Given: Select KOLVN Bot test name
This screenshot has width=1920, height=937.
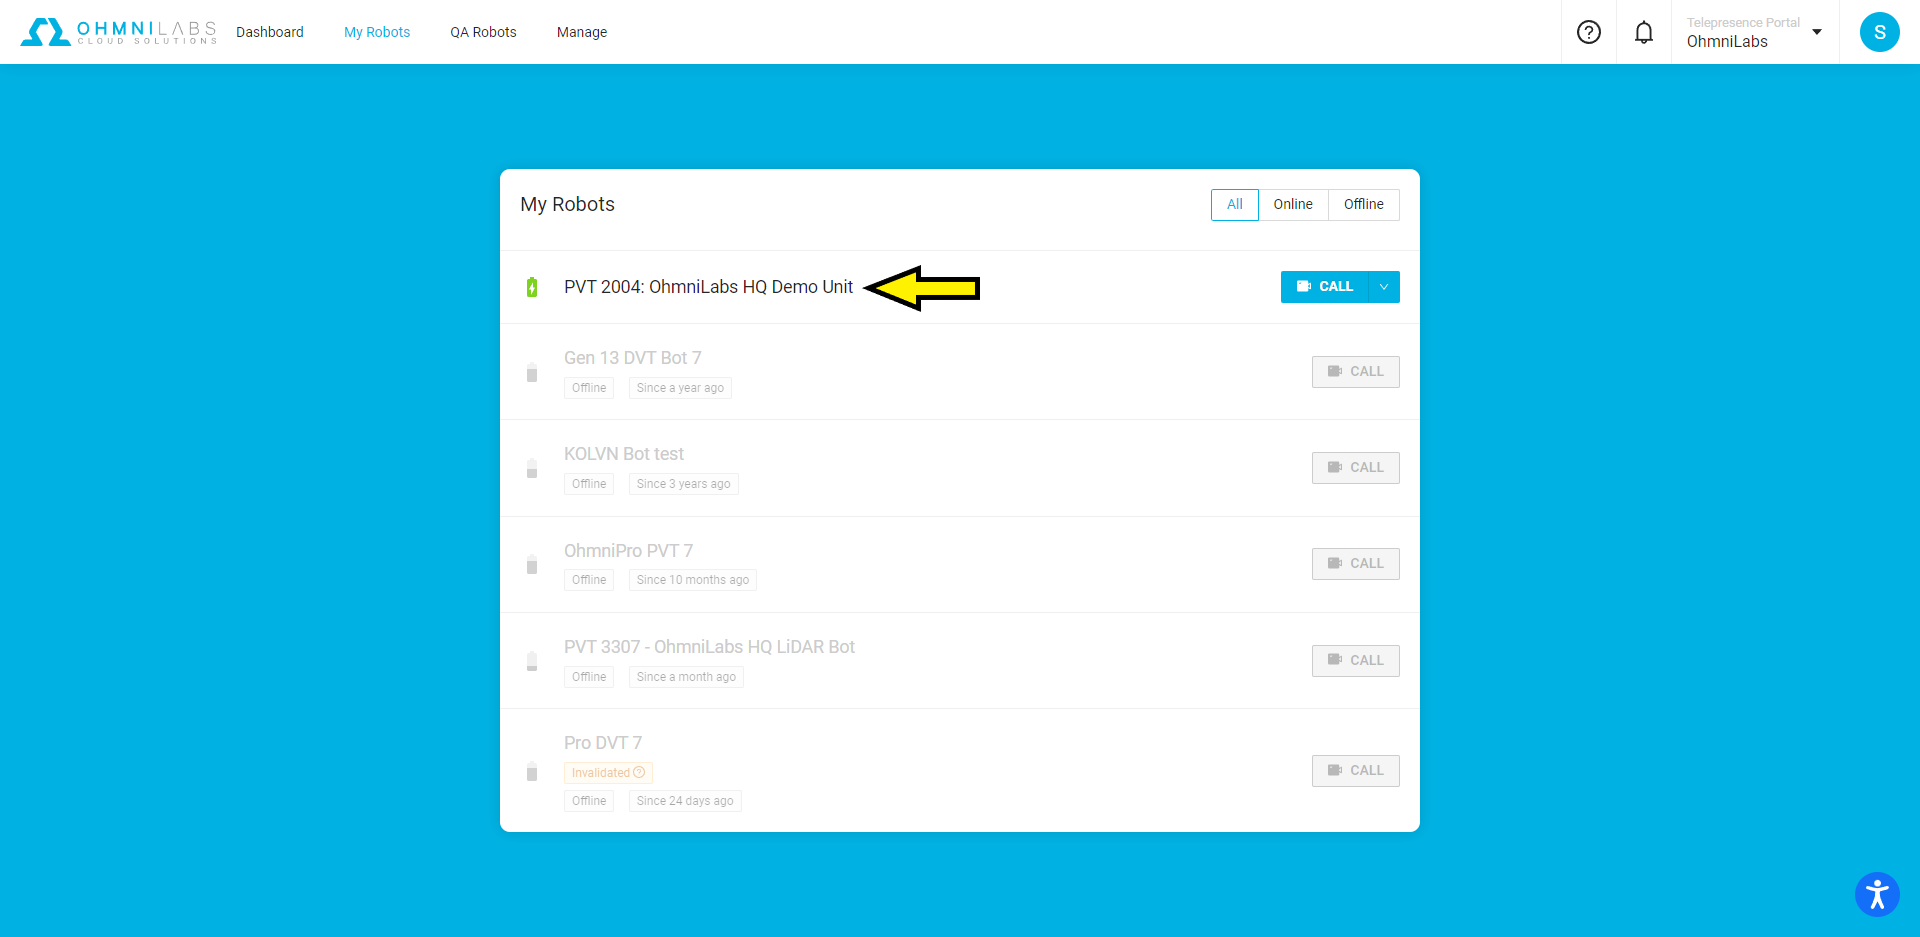Looking at the screenshot, I should (624, 454).
